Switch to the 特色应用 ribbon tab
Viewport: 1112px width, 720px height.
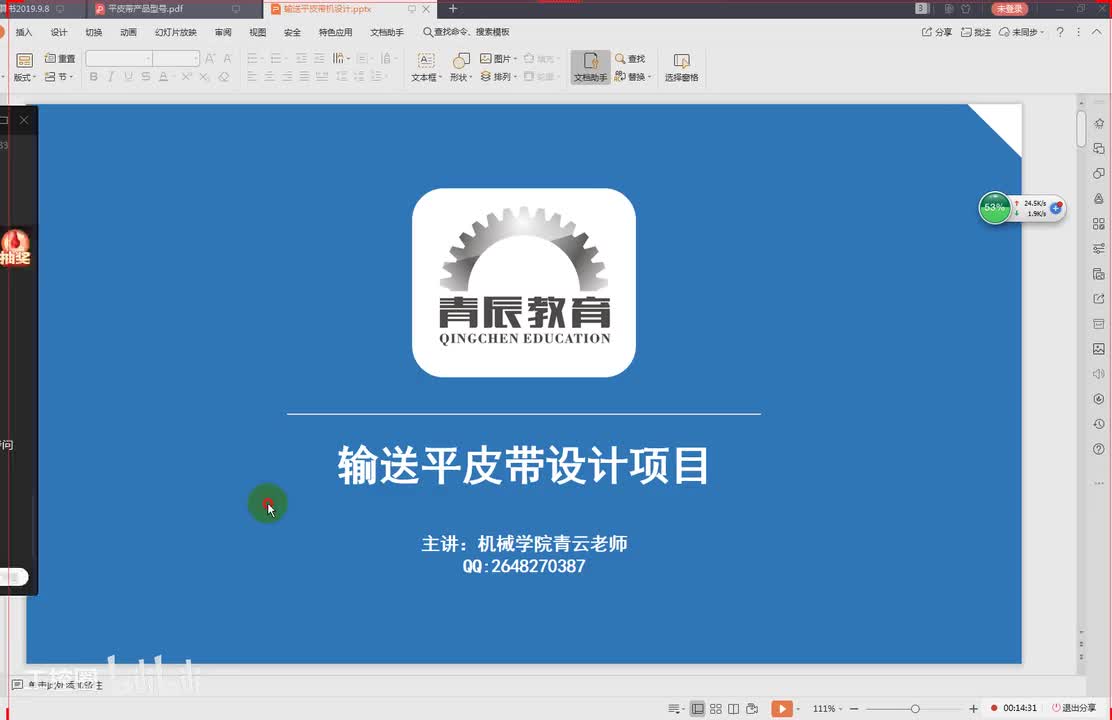pyautogui.click(x=335, y=32)
